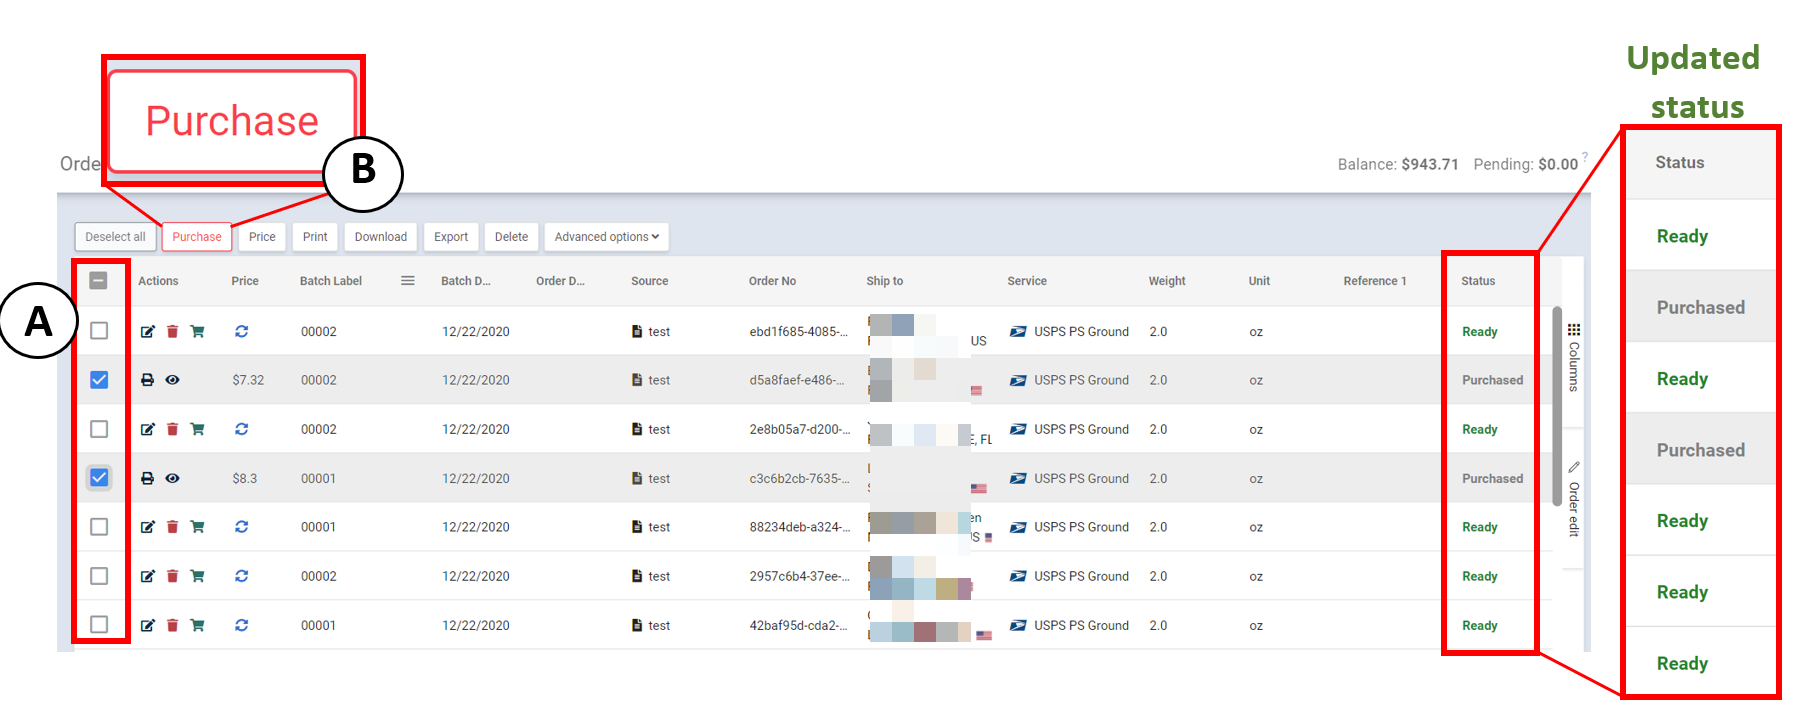Sort by the Weight column header
The width and height of the screenshot is (1797, 714).
(1167, 281)
